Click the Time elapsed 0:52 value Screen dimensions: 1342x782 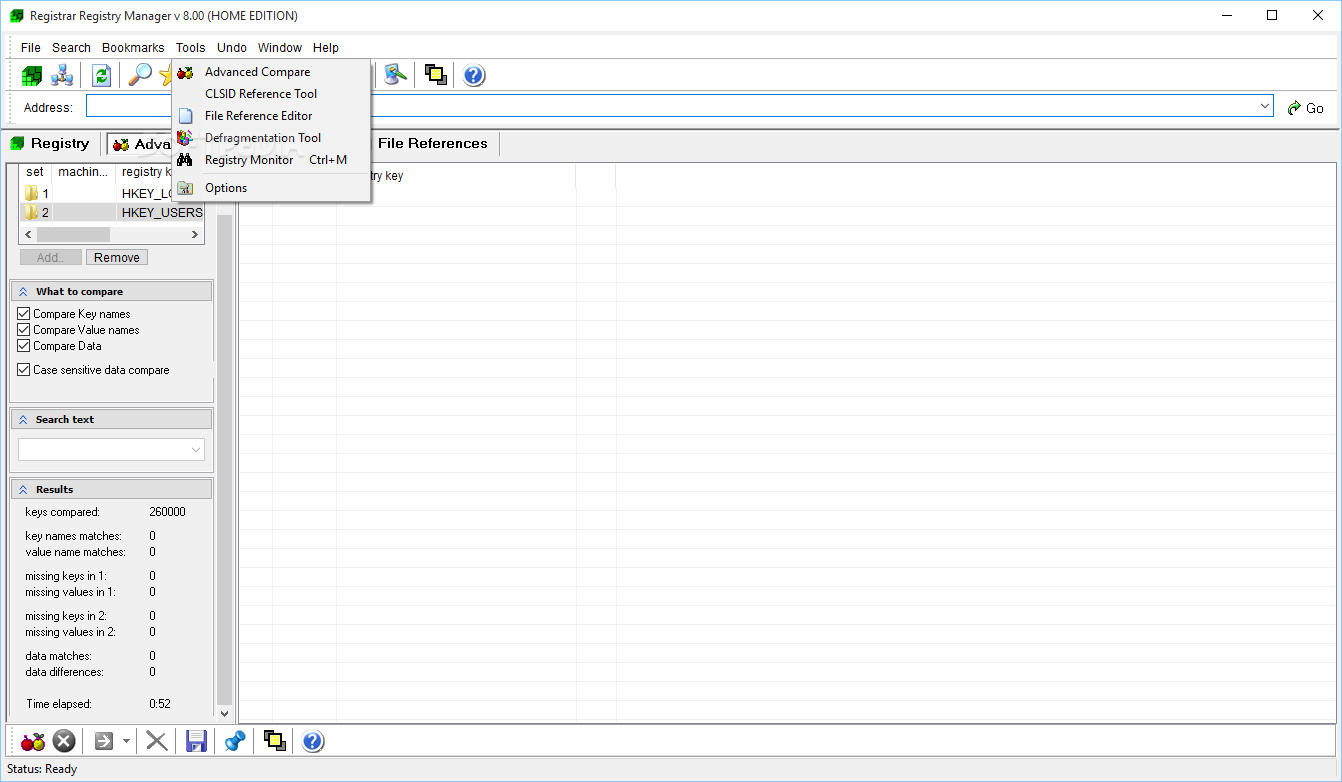(160, 704)
